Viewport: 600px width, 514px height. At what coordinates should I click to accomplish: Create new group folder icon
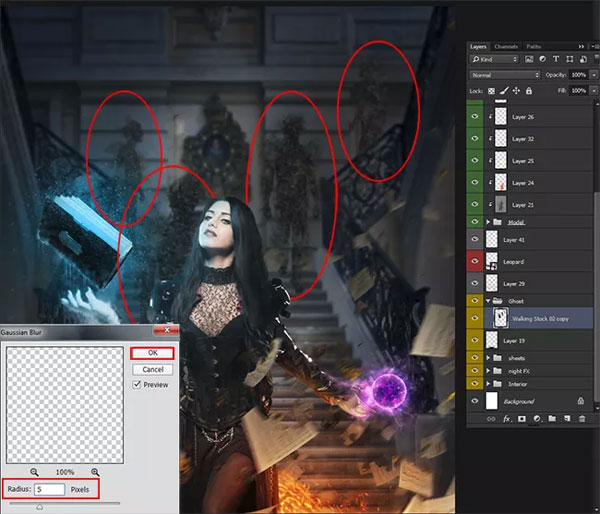552,419
